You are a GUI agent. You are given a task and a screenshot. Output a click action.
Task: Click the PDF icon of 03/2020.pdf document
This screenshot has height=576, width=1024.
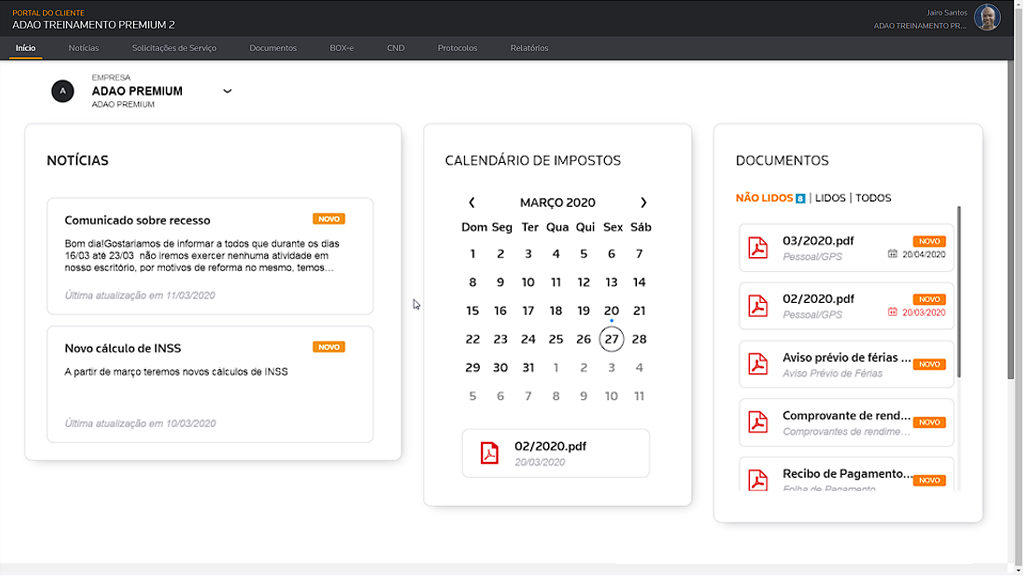pos(759,247)
